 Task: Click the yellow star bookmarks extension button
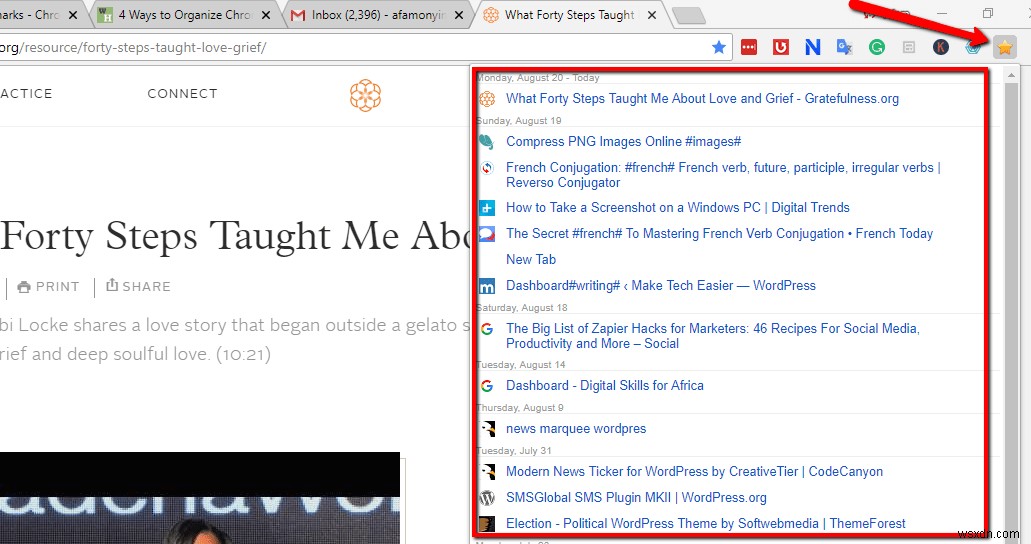click(1004, 47)
